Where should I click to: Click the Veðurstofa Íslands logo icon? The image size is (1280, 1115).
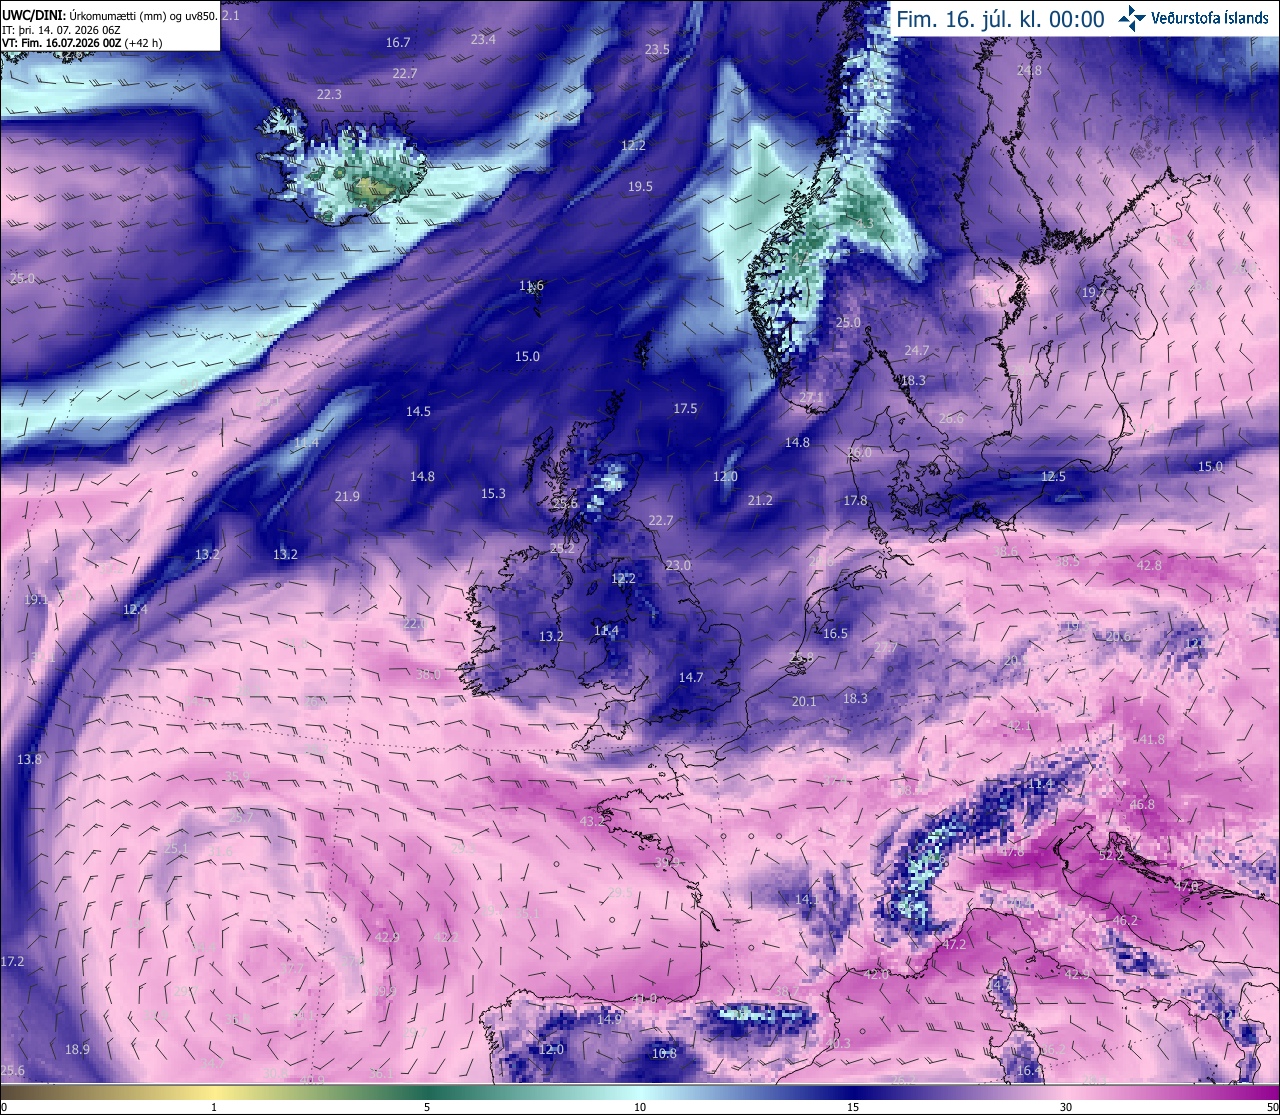(1132, 17)
